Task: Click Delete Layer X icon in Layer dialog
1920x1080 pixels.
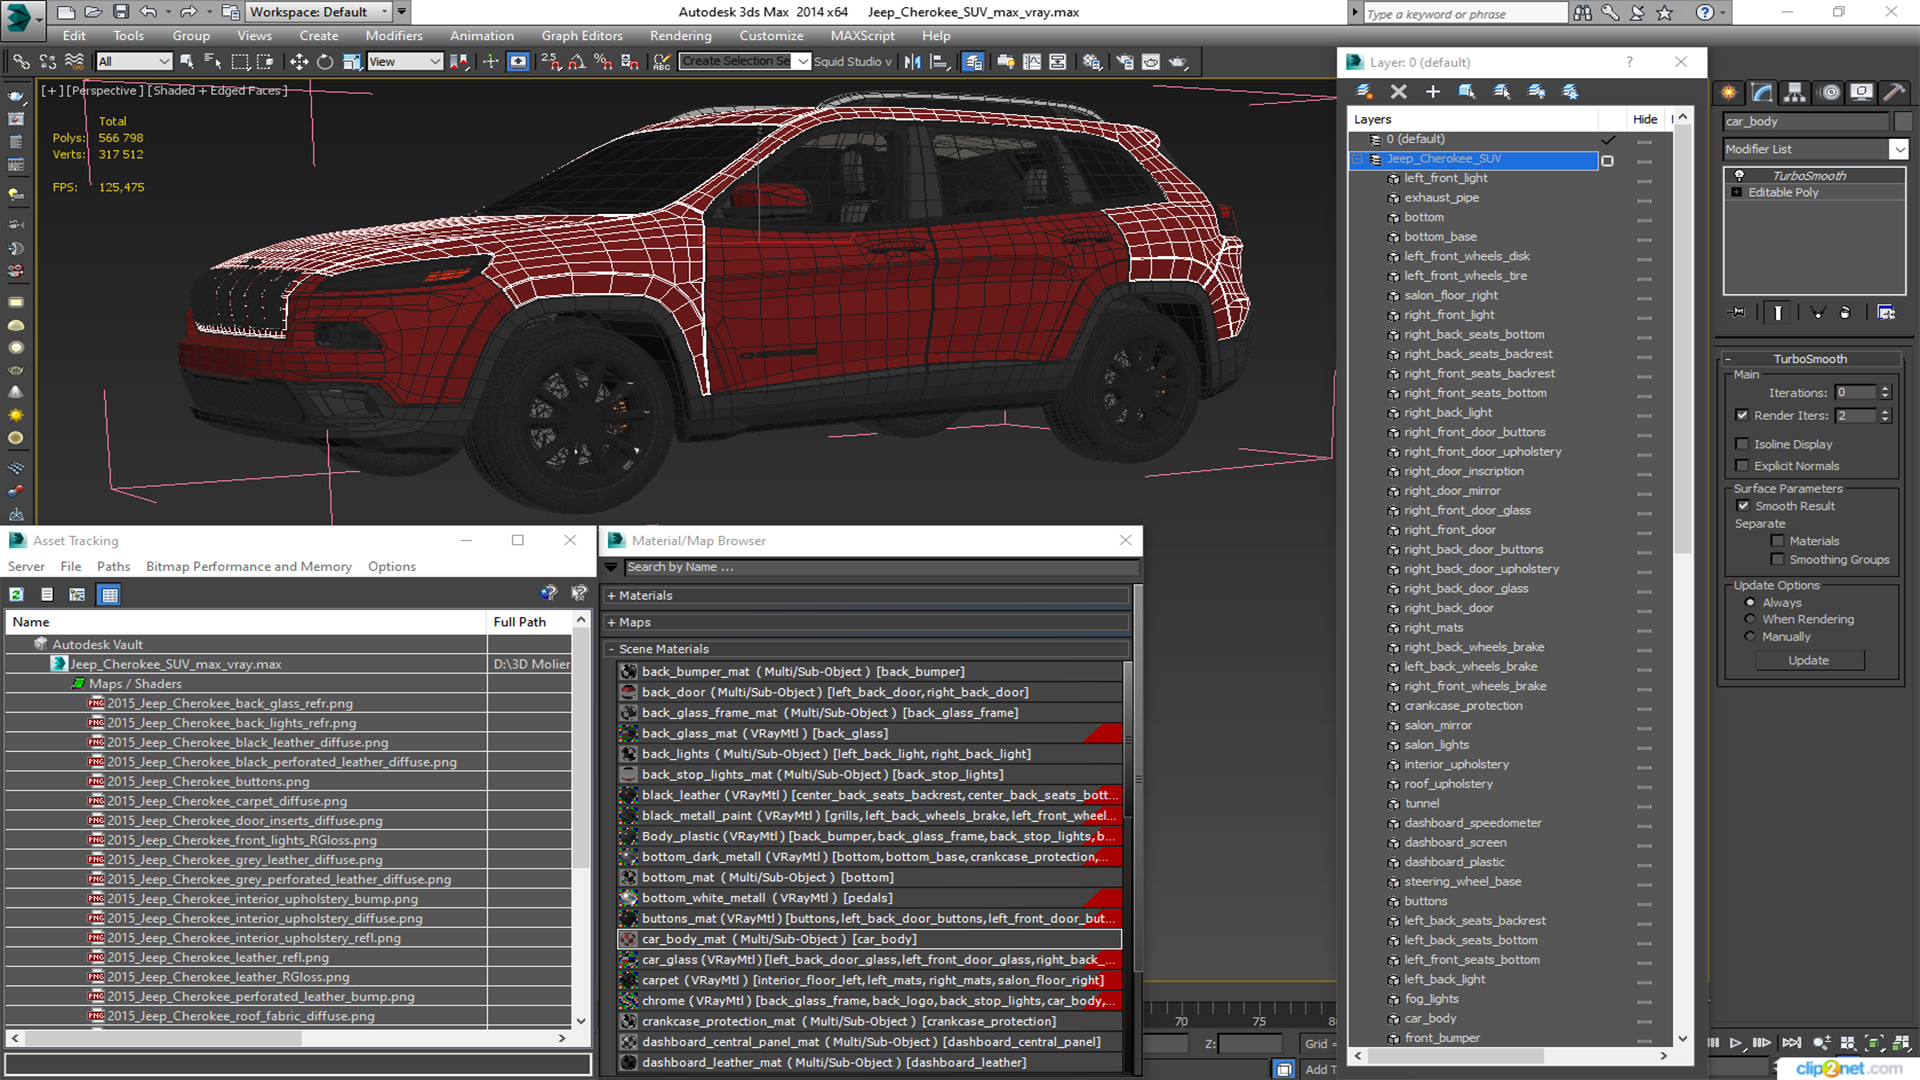Action: pos(1399,92)
